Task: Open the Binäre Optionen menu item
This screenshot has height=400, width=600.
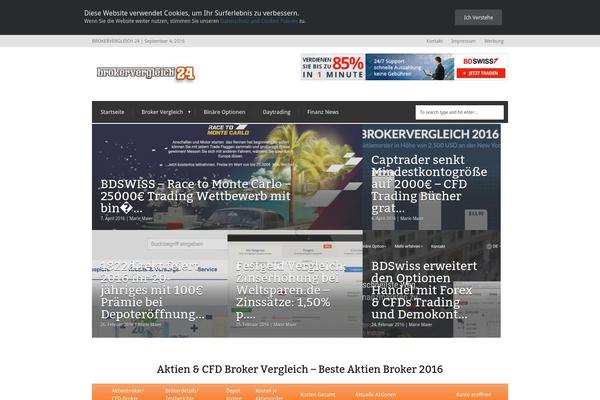Action: point(224,112)
